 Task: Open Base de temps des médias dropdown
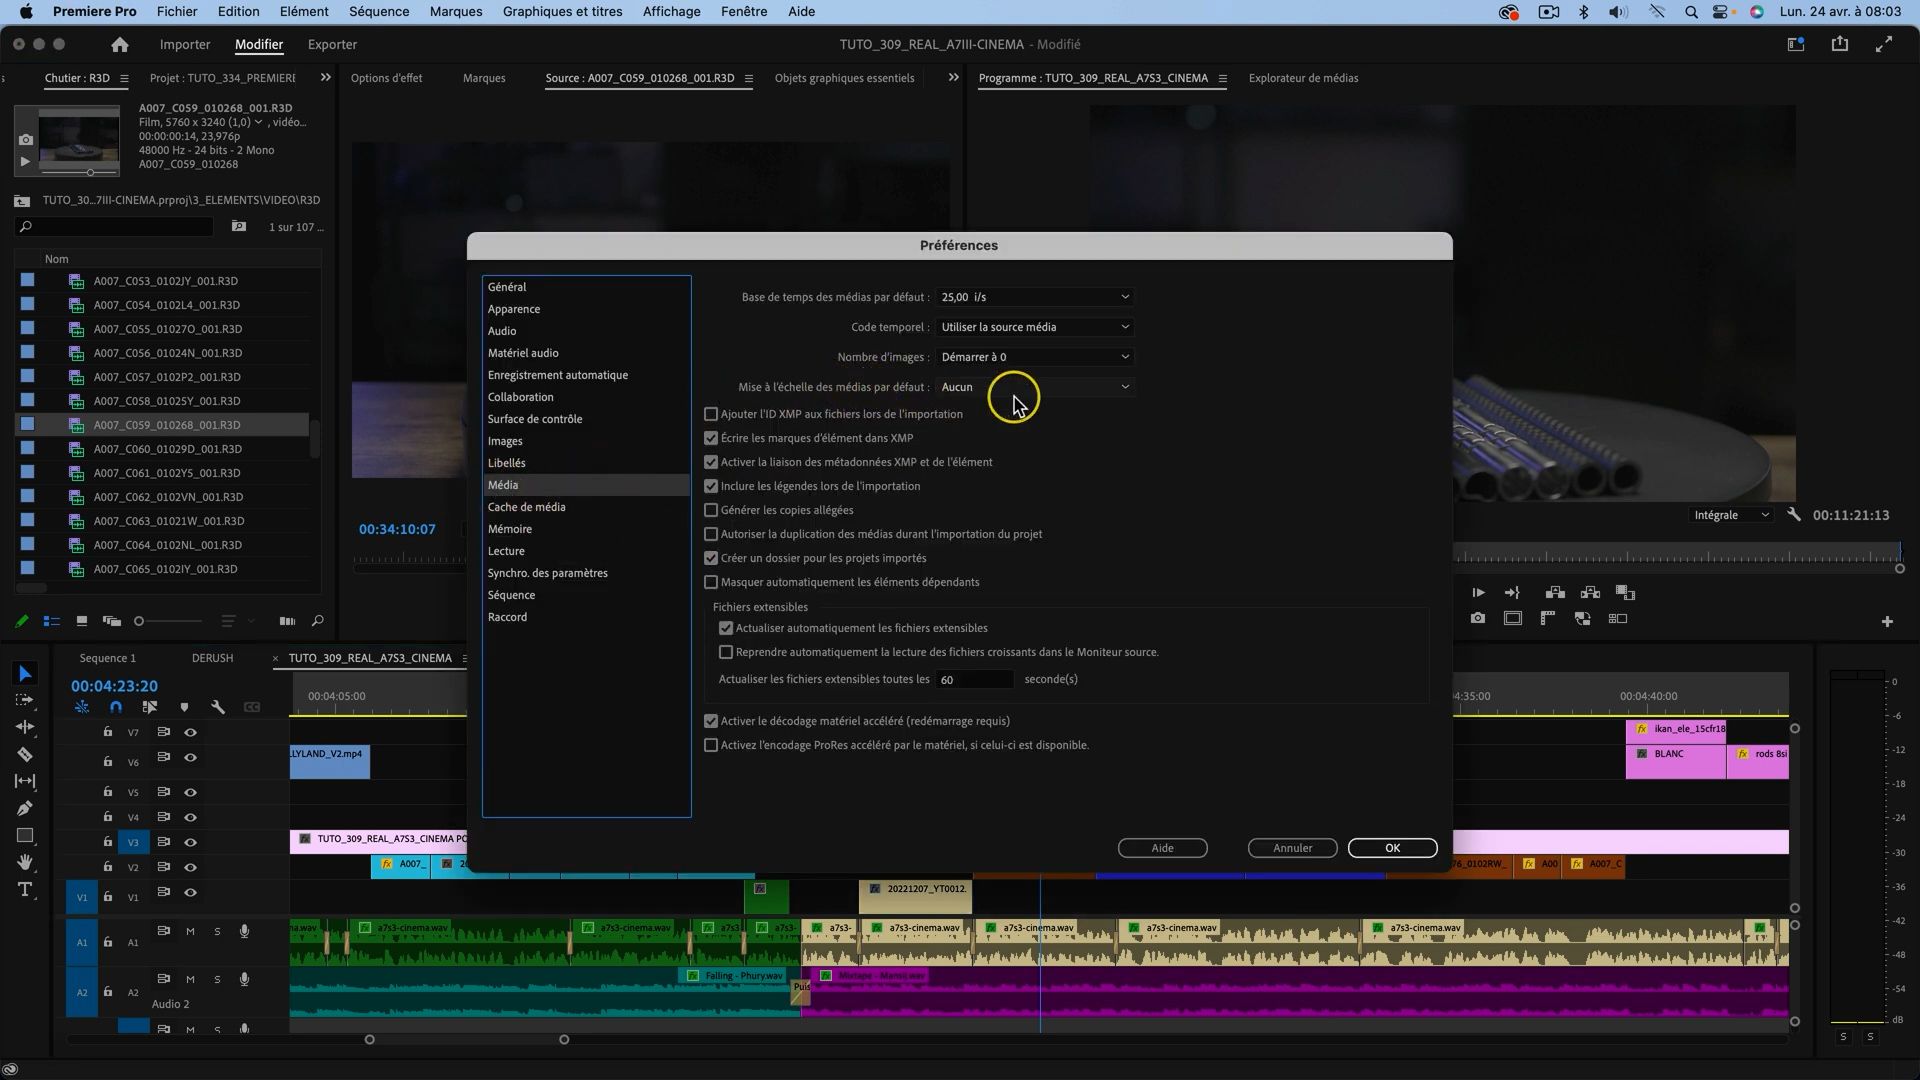pyautogui.click(x=1035, y=297)
